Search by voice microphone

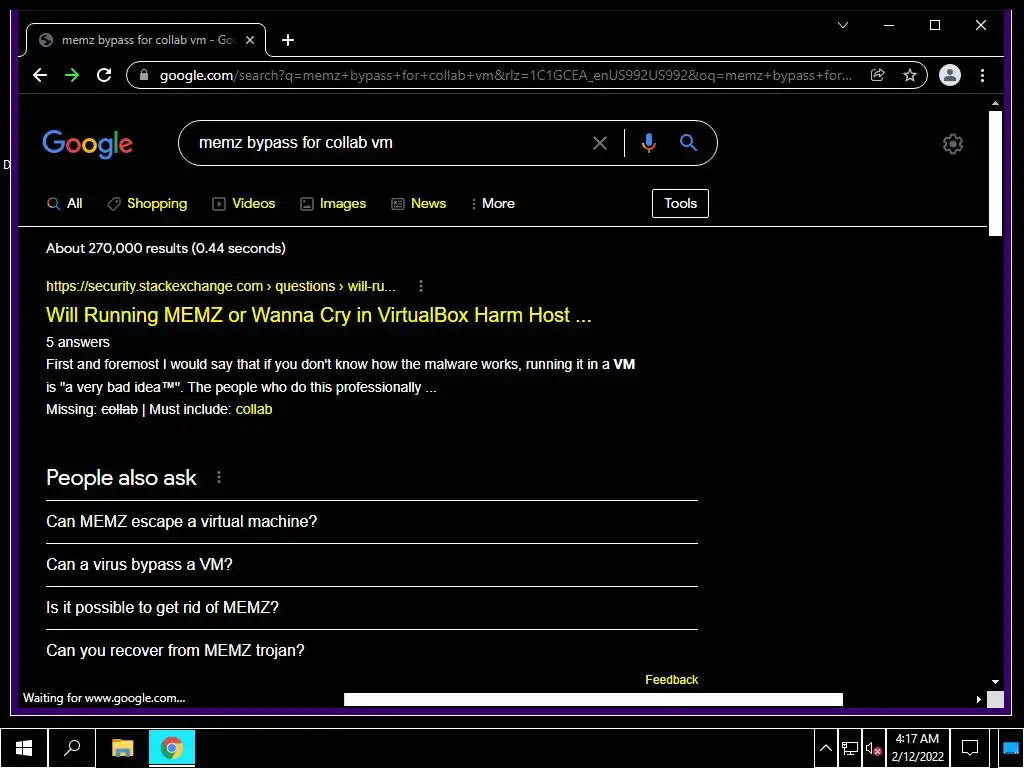click(648, 143)
